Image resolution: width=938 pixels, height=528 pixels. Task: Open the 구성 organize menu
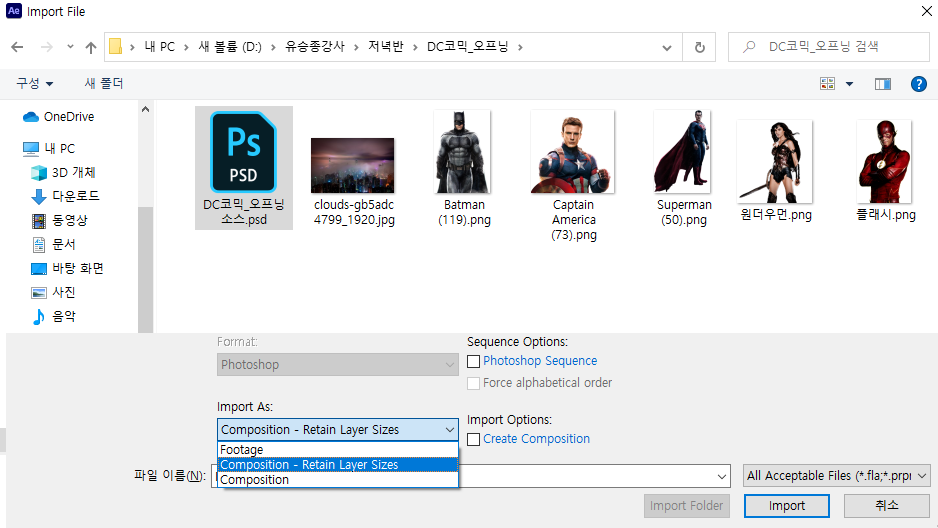pyautogui.click(x=34, y=84)
